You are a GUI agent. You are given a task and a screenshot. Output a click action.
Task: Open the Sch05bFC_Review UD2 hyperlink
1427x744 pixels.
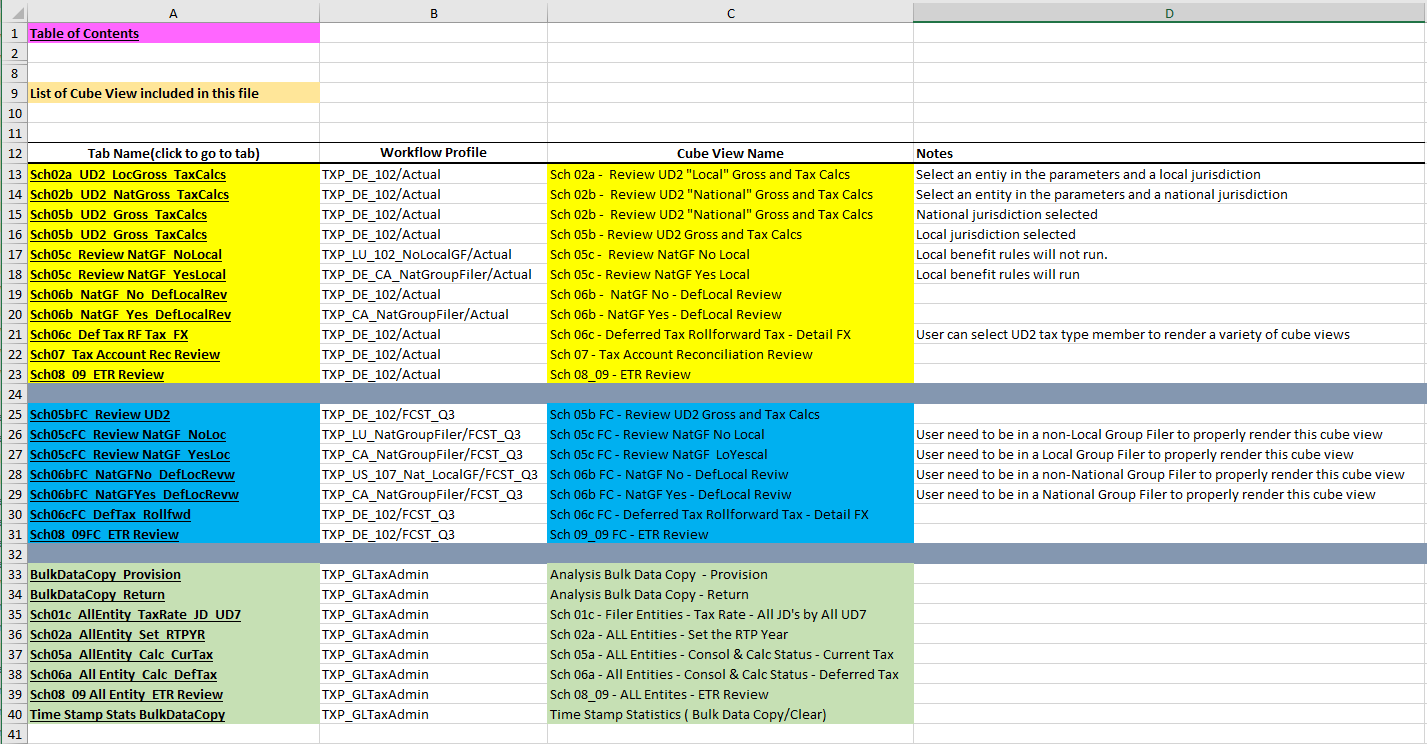coord(100,414)
